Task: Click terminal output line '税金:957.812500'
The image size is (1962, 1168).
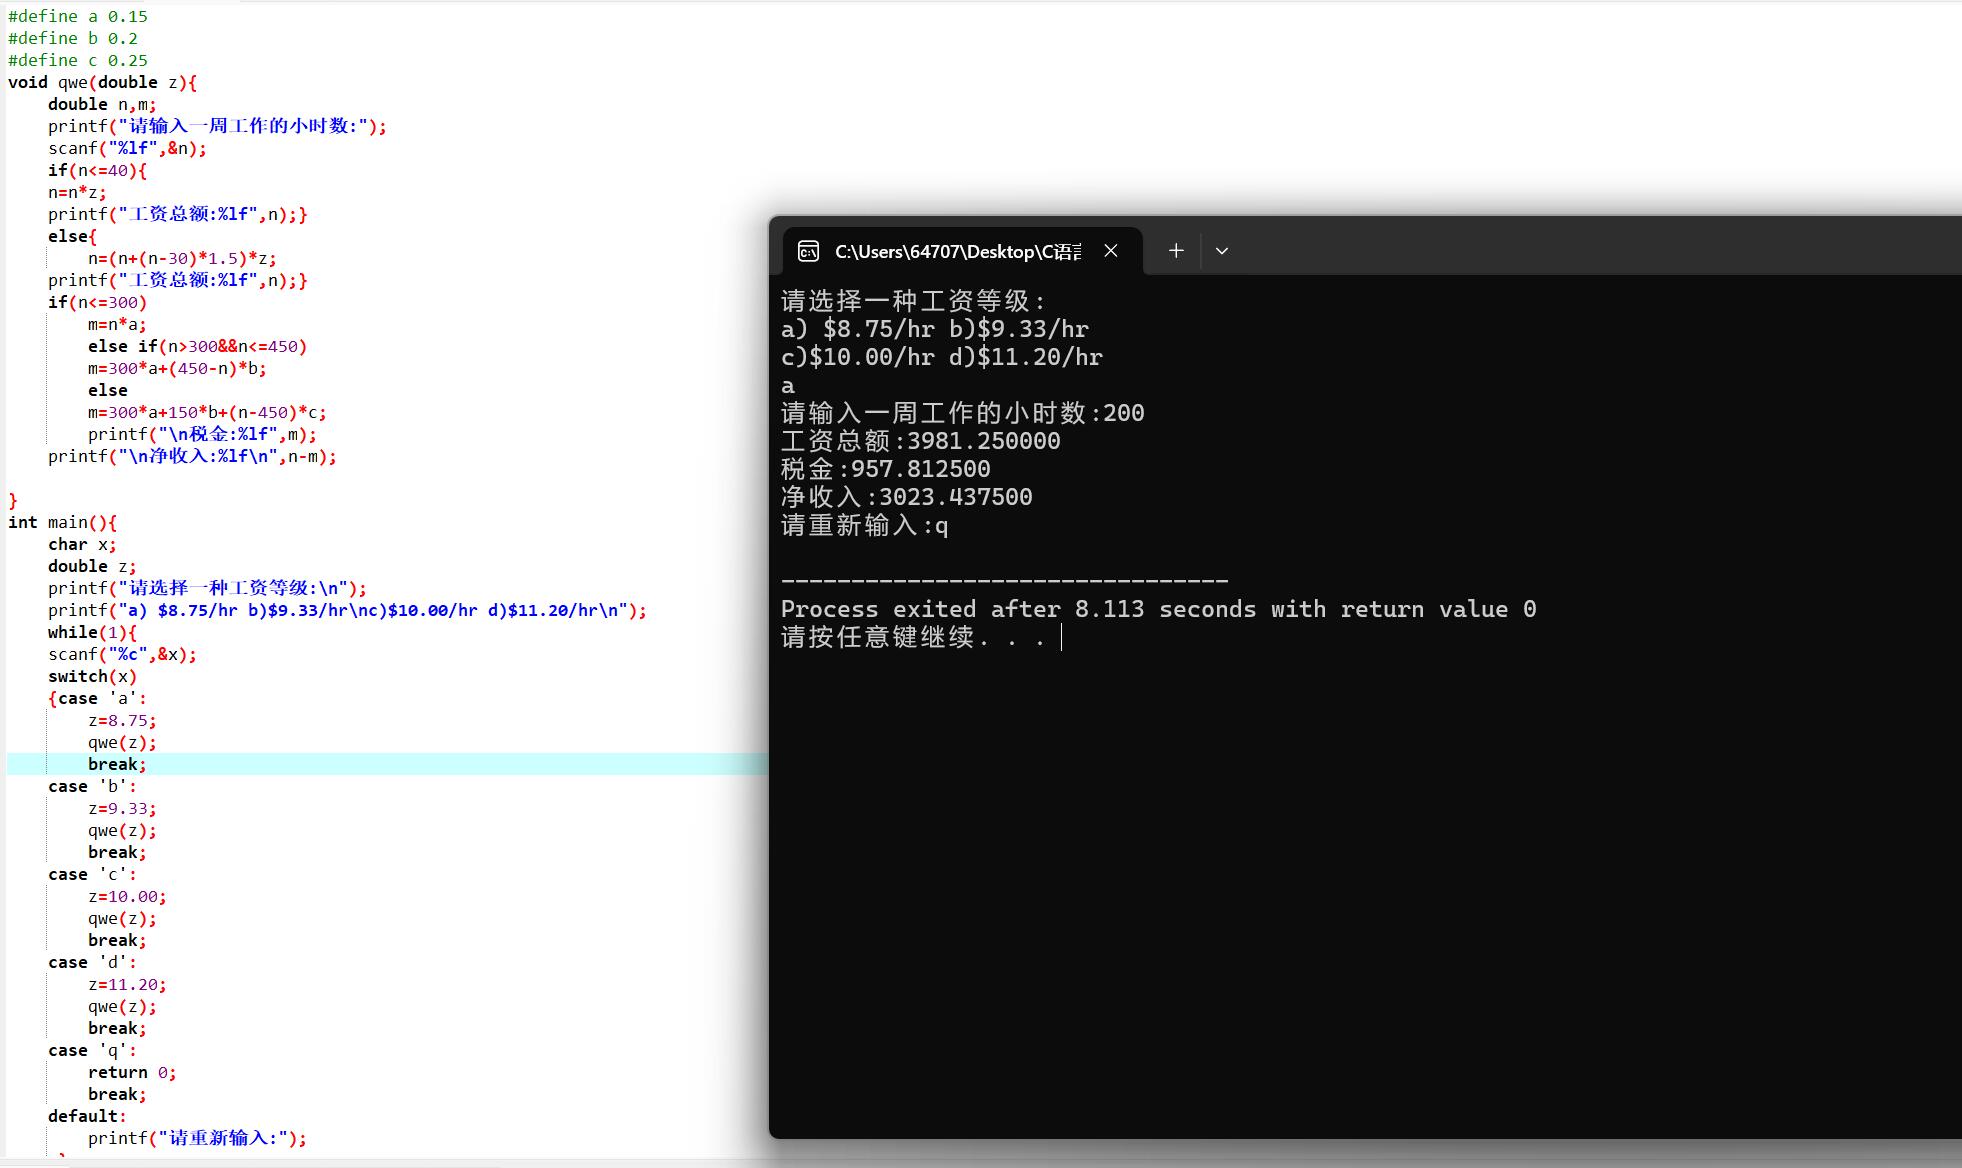Action: click(x=885, y=469)
